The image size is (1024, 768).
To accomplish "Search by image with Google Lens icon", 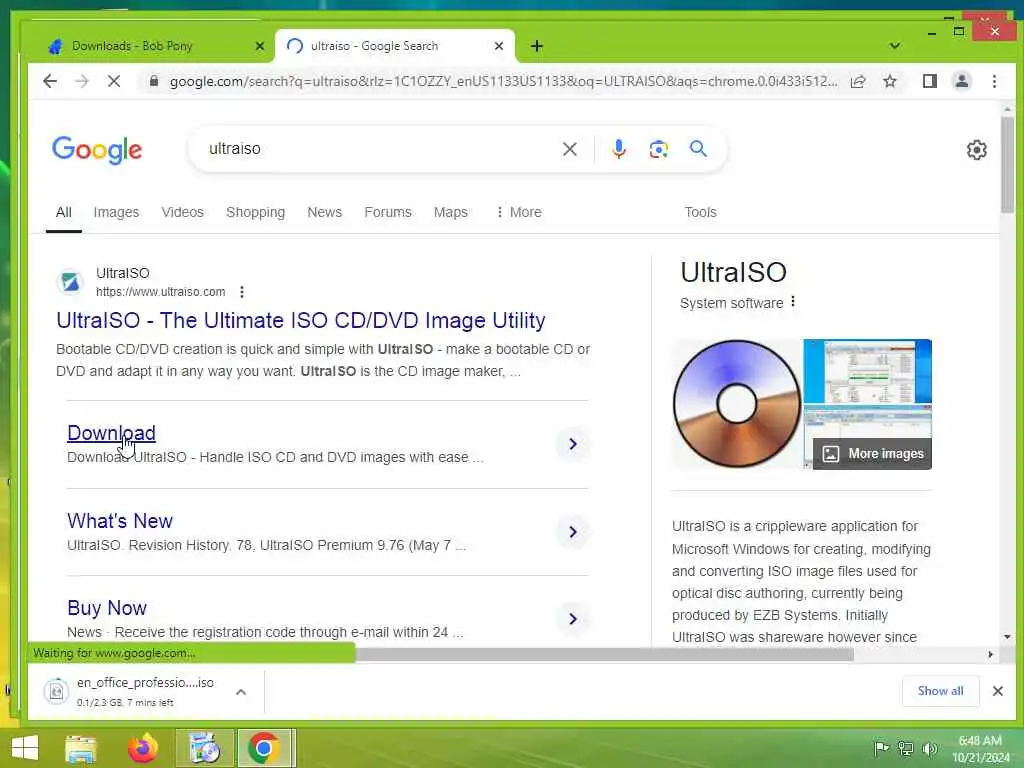I will pos(658,149).
